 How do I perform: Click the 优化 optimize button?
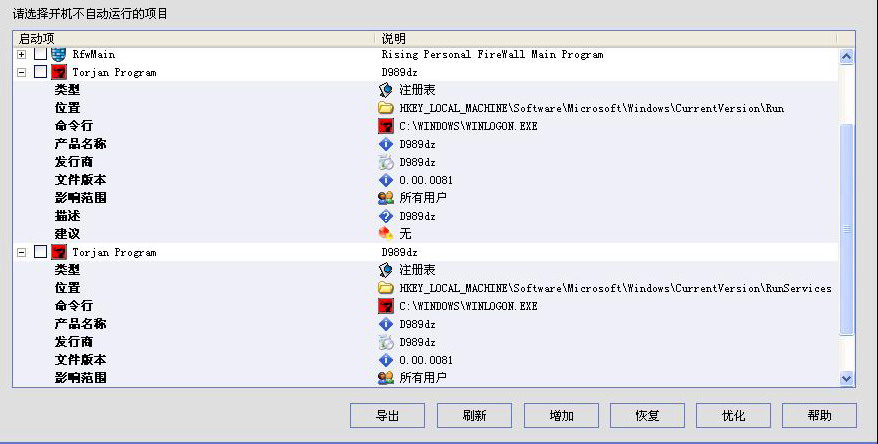click(x=734, y=415)
